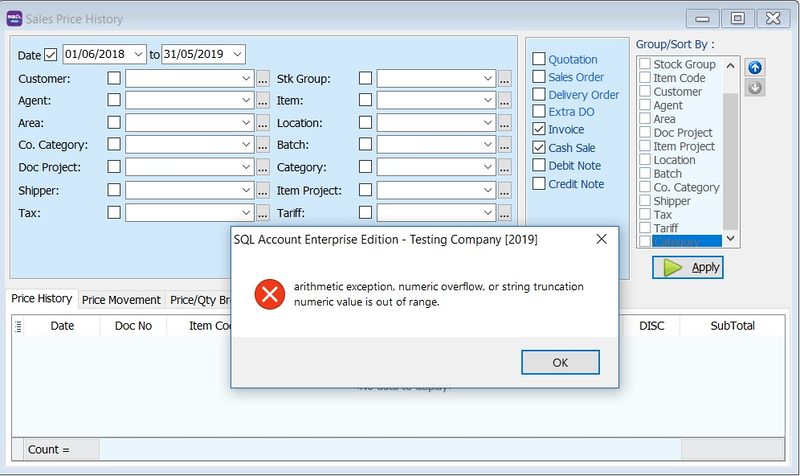Close the error dialog with X

point(602,240)
